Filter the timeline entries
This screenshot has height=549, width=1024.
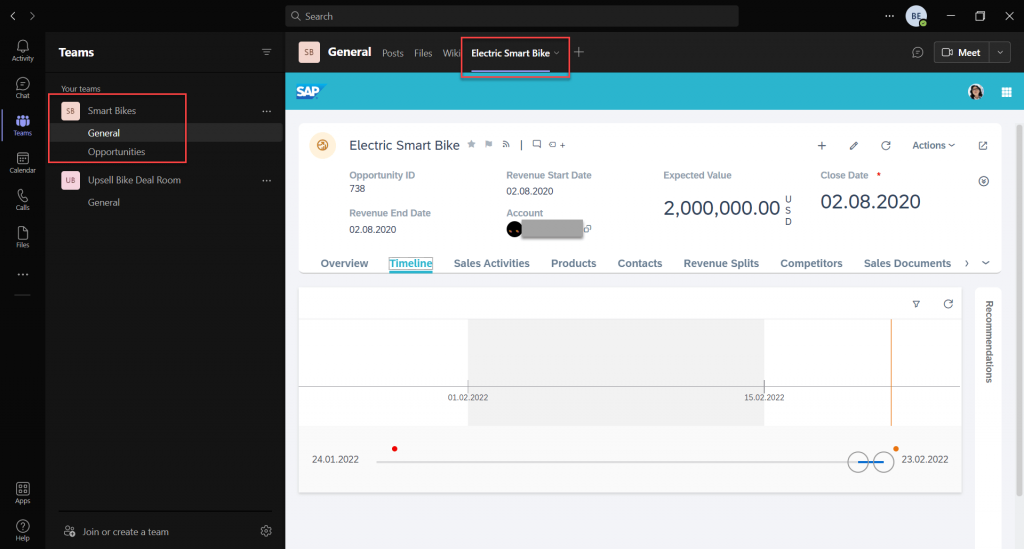pyautogui.click(x=916, y=304)
